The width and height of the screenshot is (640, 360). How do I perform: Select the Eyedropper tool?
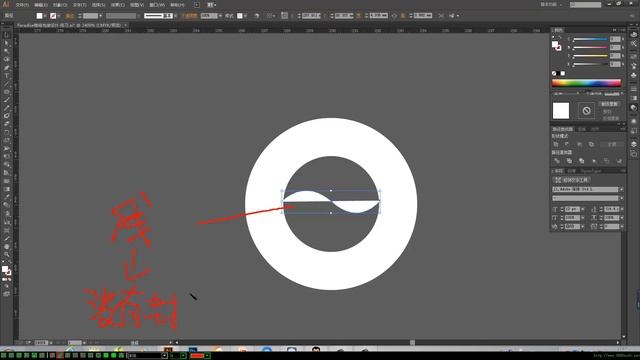(x=7, y=197)
